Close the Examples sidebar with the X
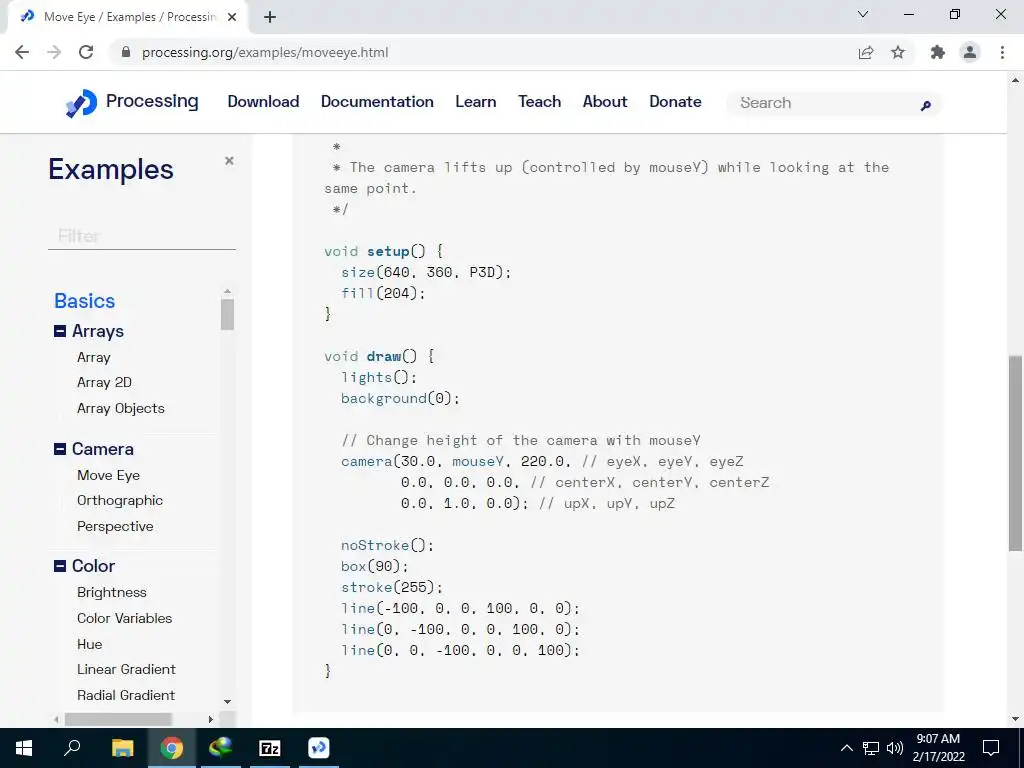Screen dimensions: 1024x768 pyautogui.click(x=229, y=161)
